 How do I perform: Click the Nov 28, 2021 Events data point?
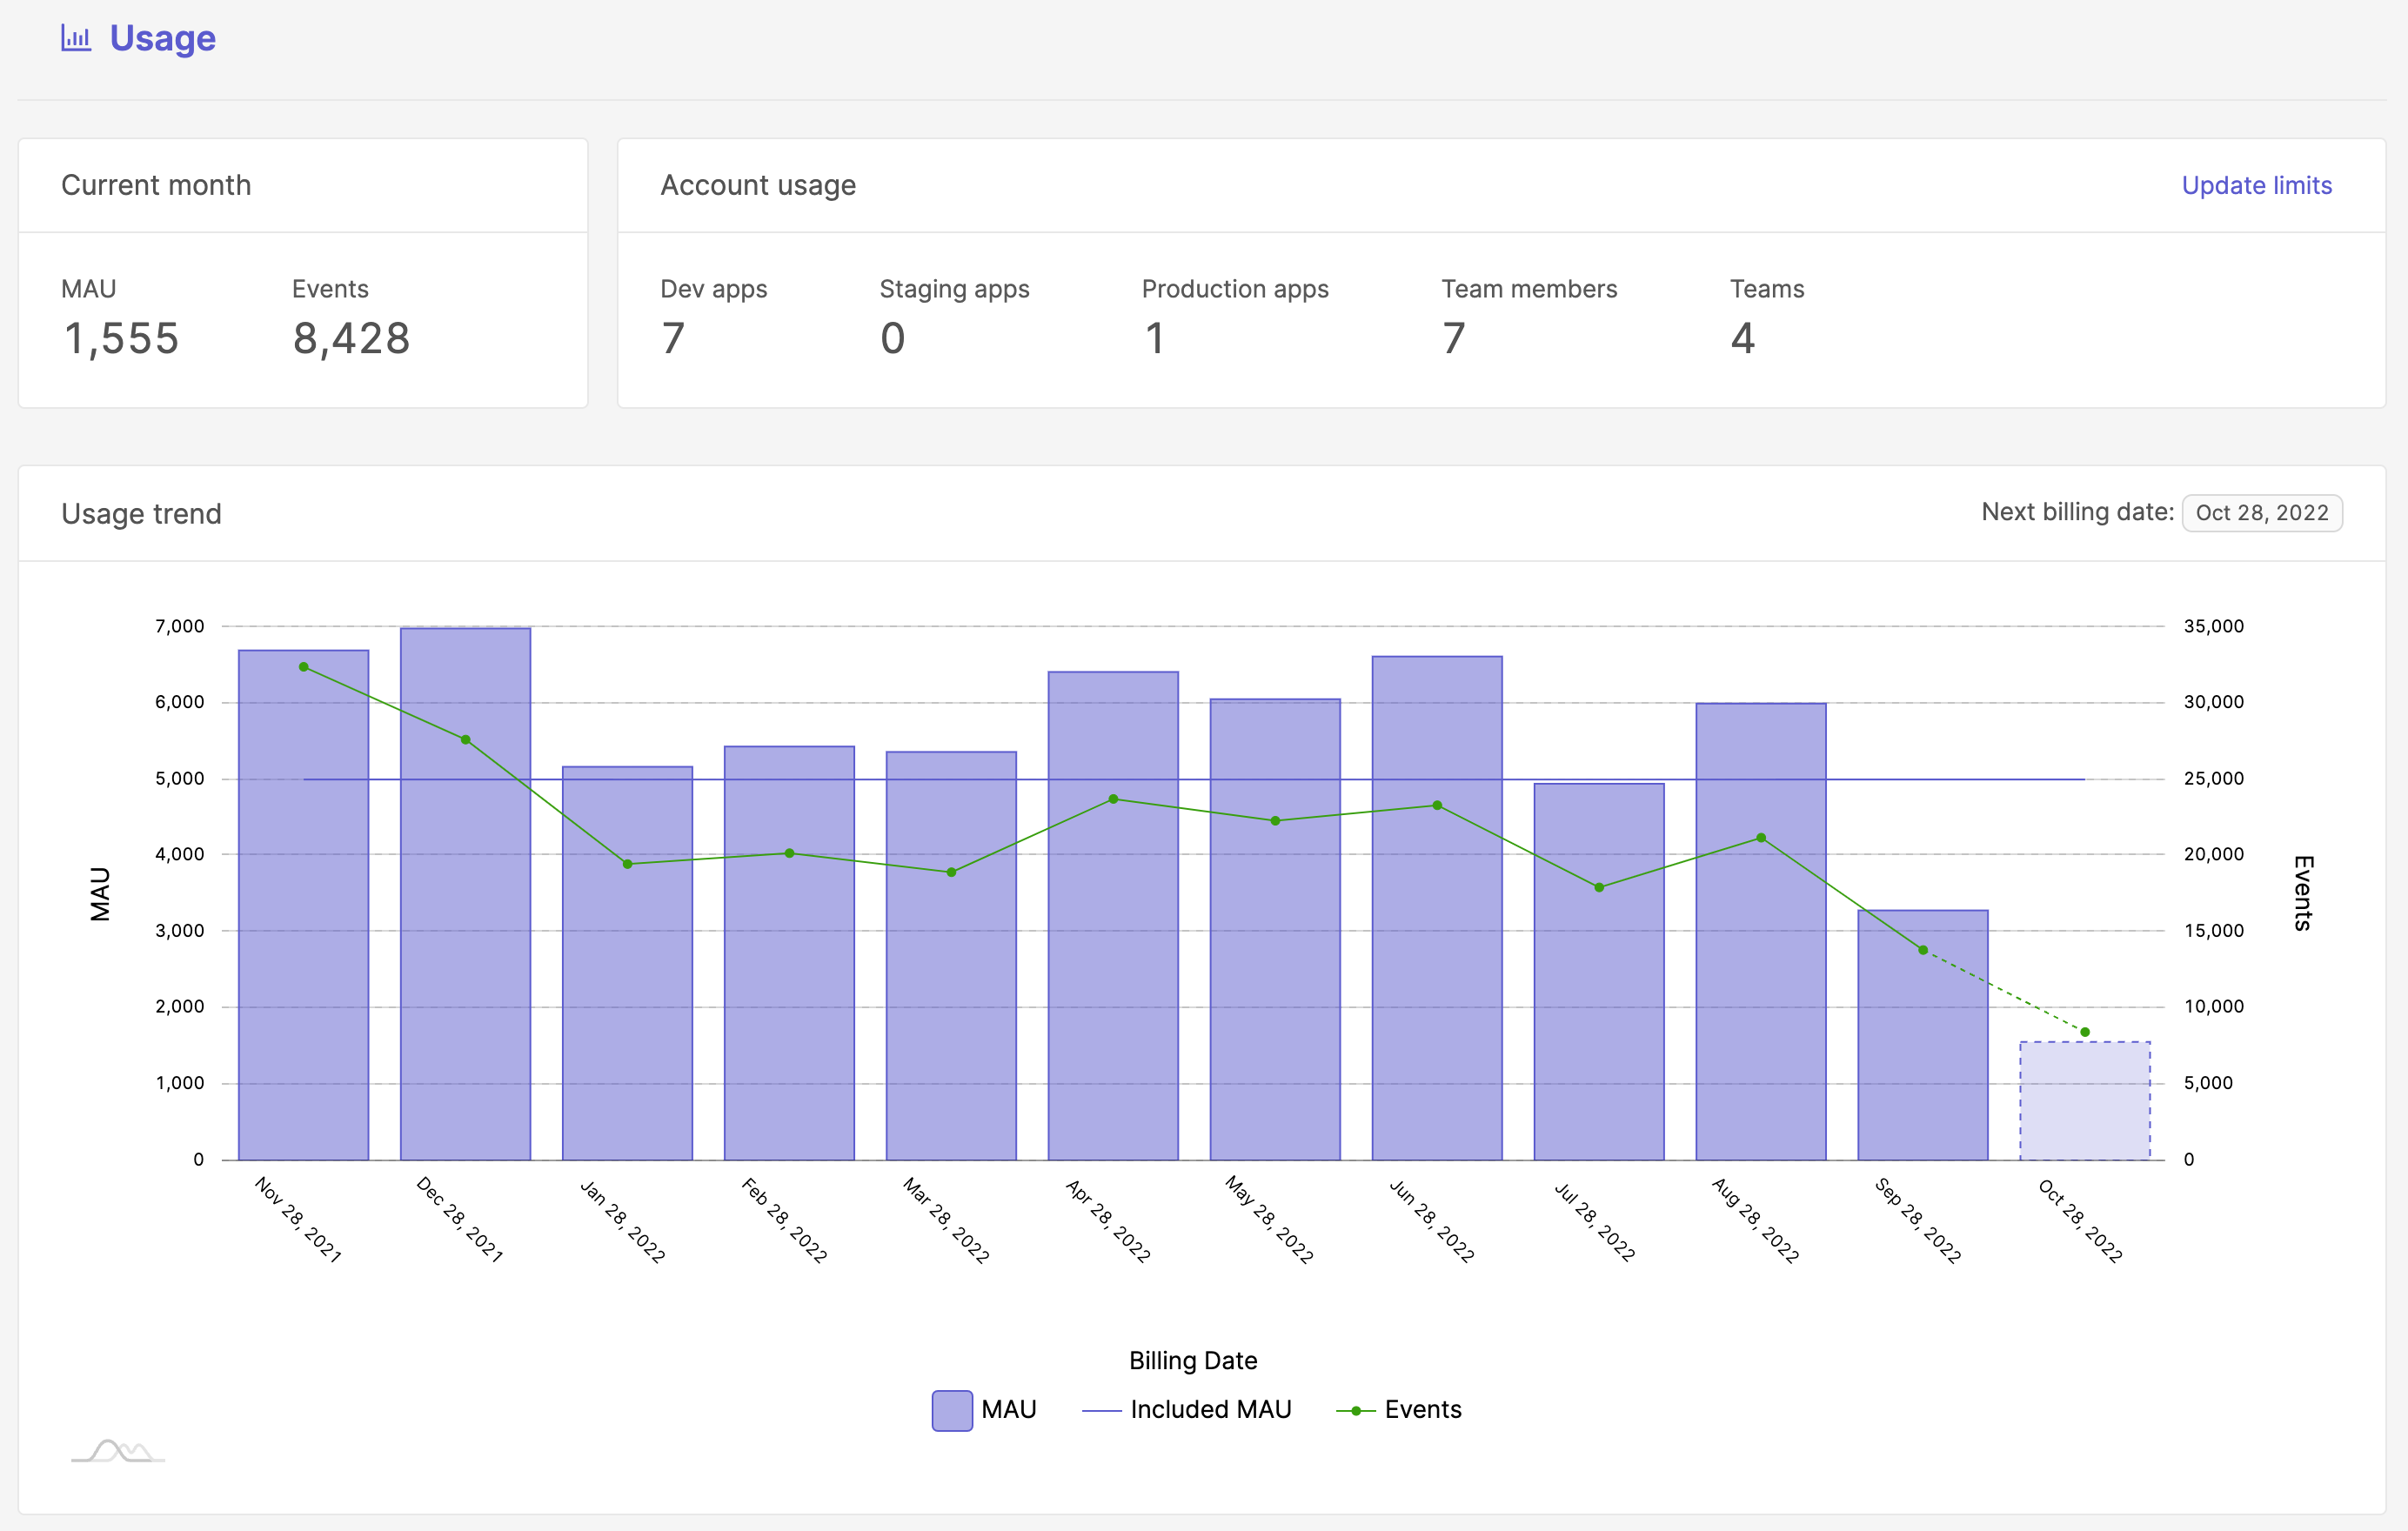pos(304,667)
